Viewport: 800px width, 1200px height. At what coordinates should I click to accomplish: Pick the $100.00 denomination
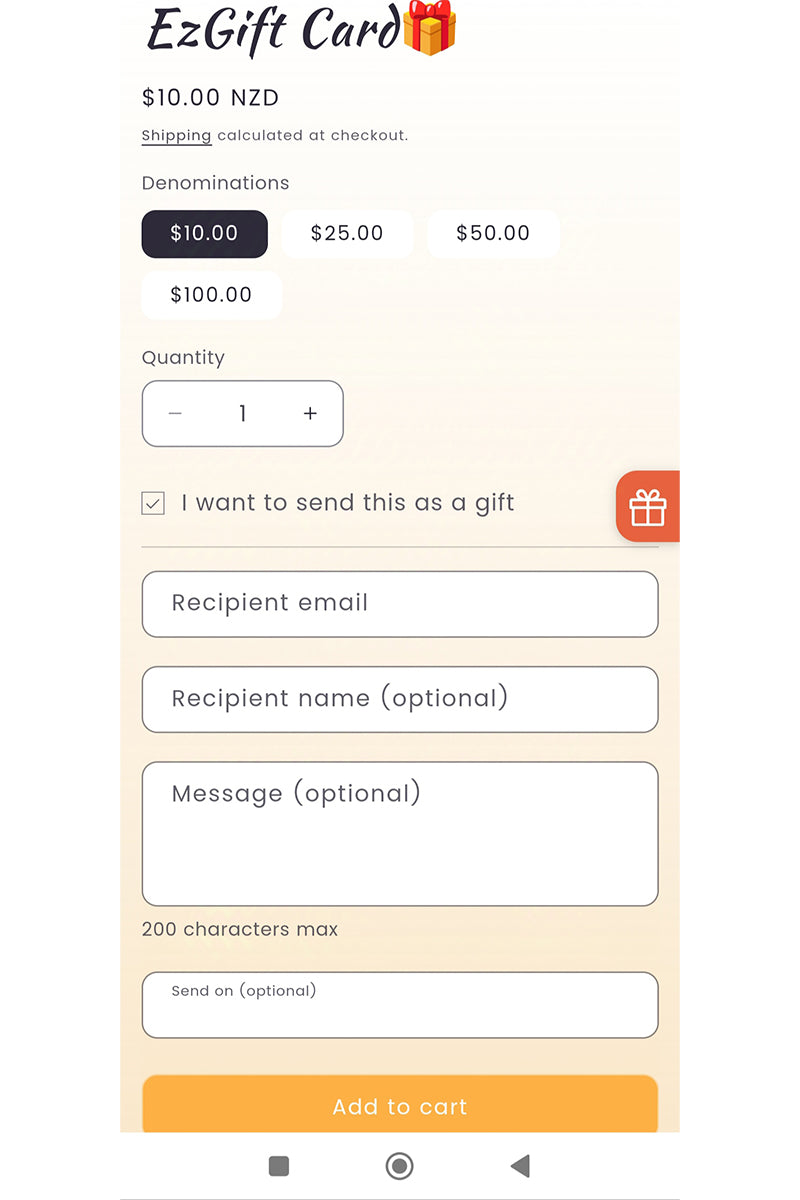211,295
